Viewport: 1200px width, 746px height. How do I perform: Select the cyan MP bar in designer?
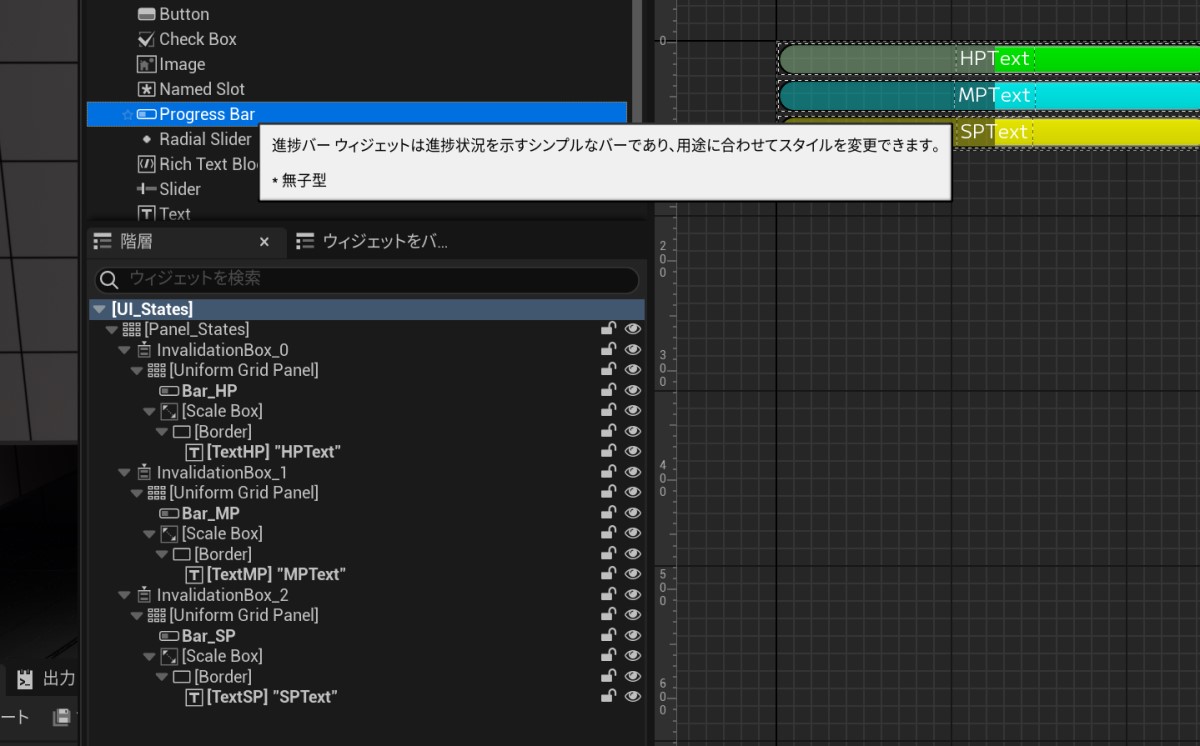(x=989, y=96)
